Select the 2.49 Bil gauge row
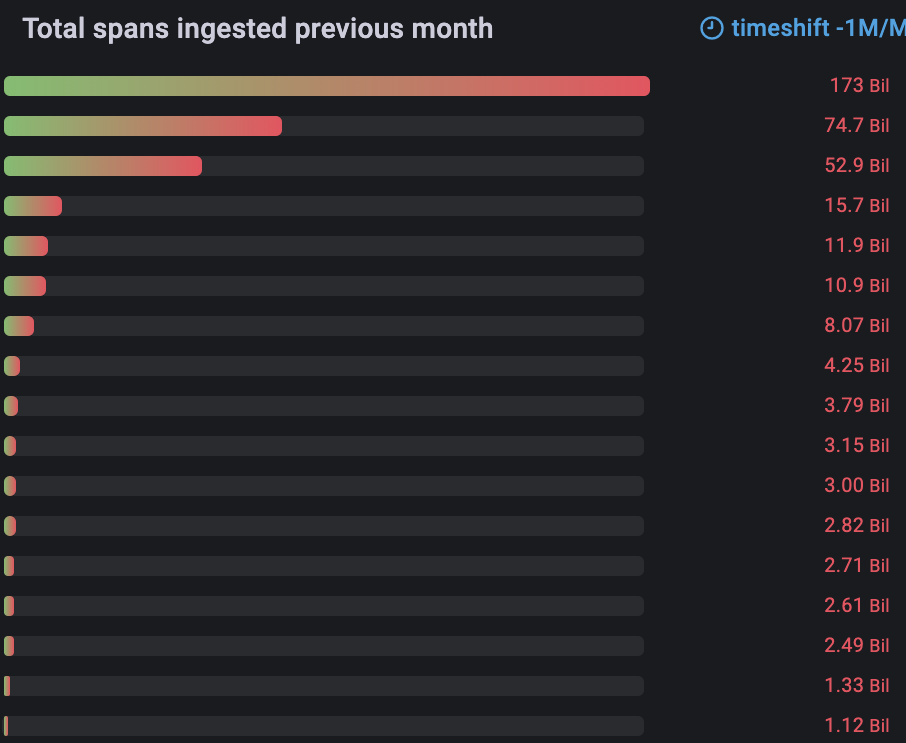This screenshot has height=743, width=906. [325, 645]
